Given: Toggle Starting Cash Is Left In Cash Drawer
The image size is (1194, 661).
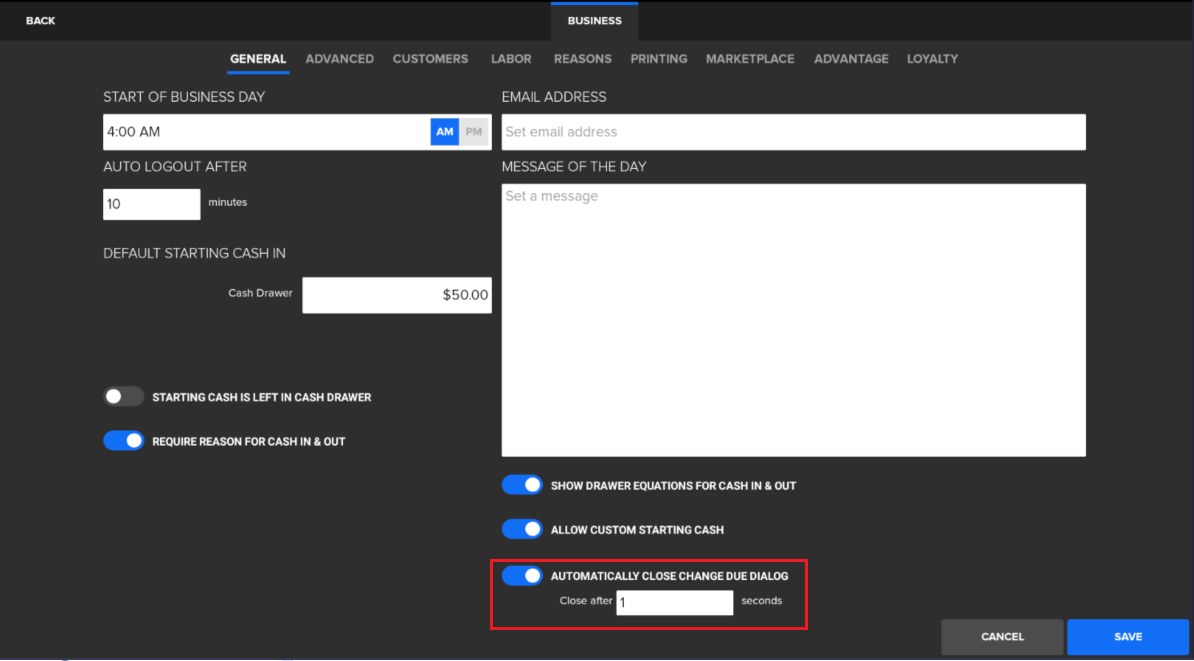Looking at the screenshot, I should [x=124, y=397].
